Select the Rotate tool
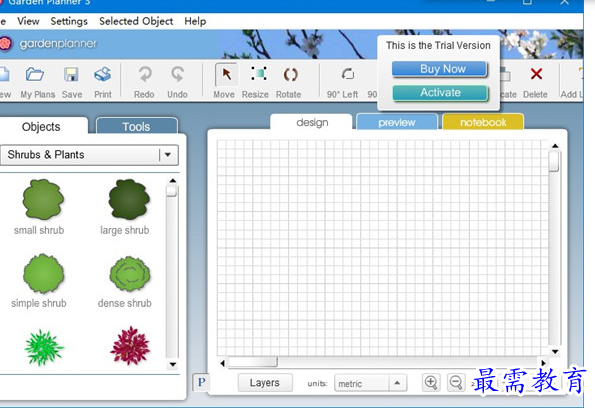 [x=290, y=75]
